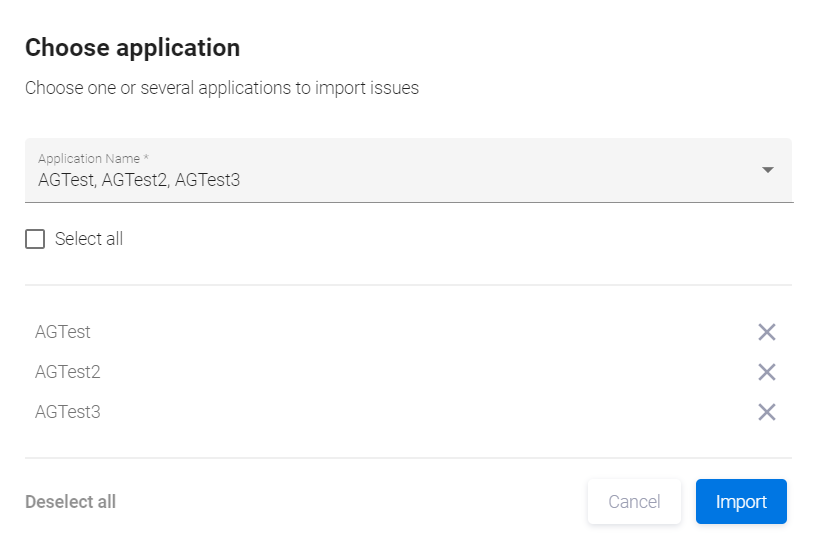Remove AGTest with its X icon

[x=767, y=332]
